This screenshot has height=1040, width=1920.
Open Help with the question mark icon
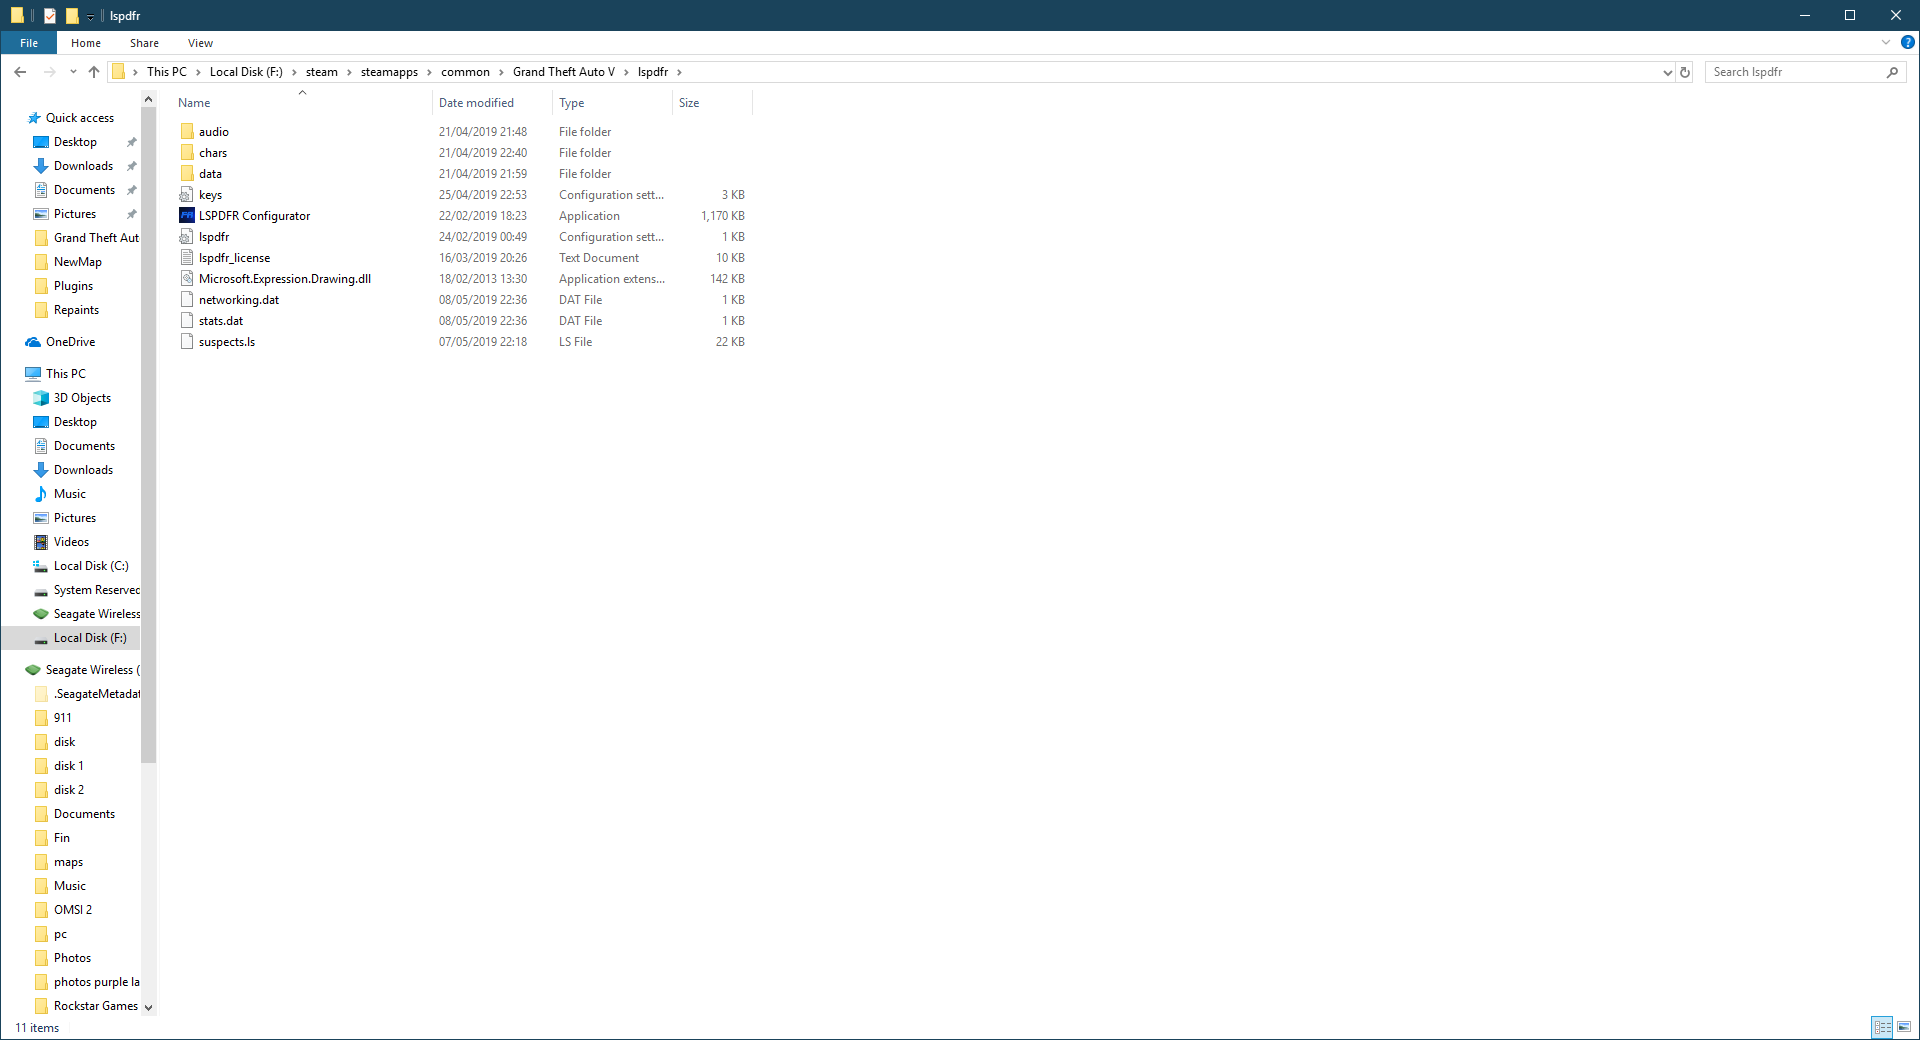[x=1907, y=43]
